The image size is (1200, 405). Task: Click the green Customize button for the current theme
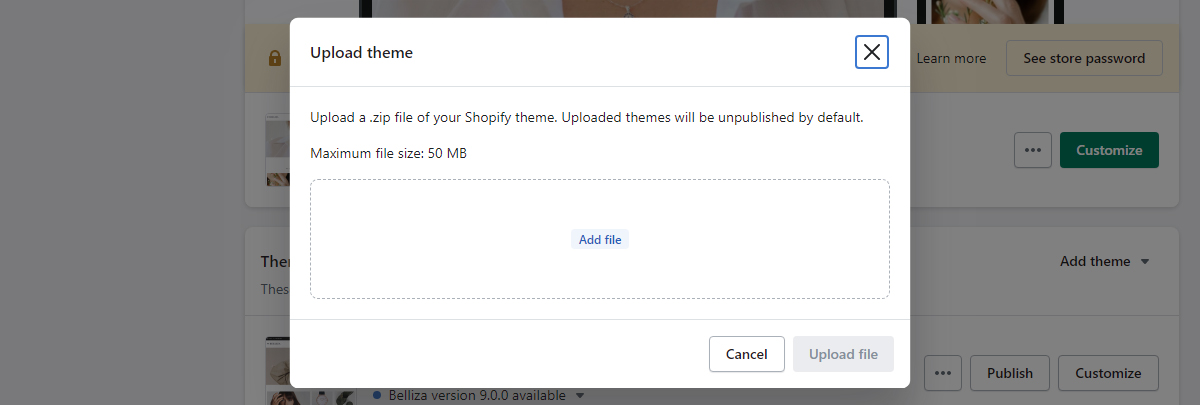[1109, 150]
